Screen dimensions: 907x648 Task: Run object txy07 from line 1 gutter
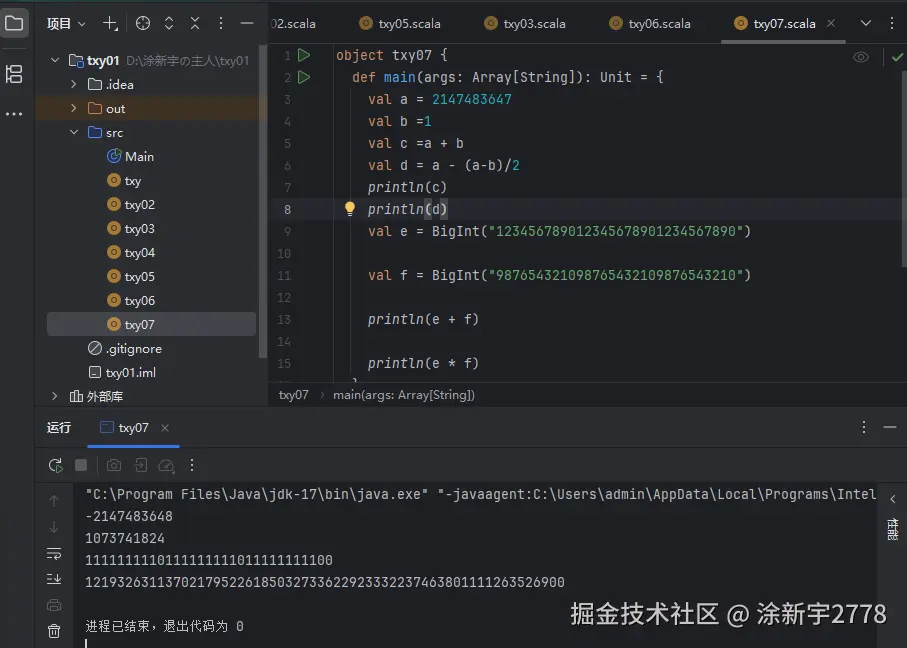point(304,55)
